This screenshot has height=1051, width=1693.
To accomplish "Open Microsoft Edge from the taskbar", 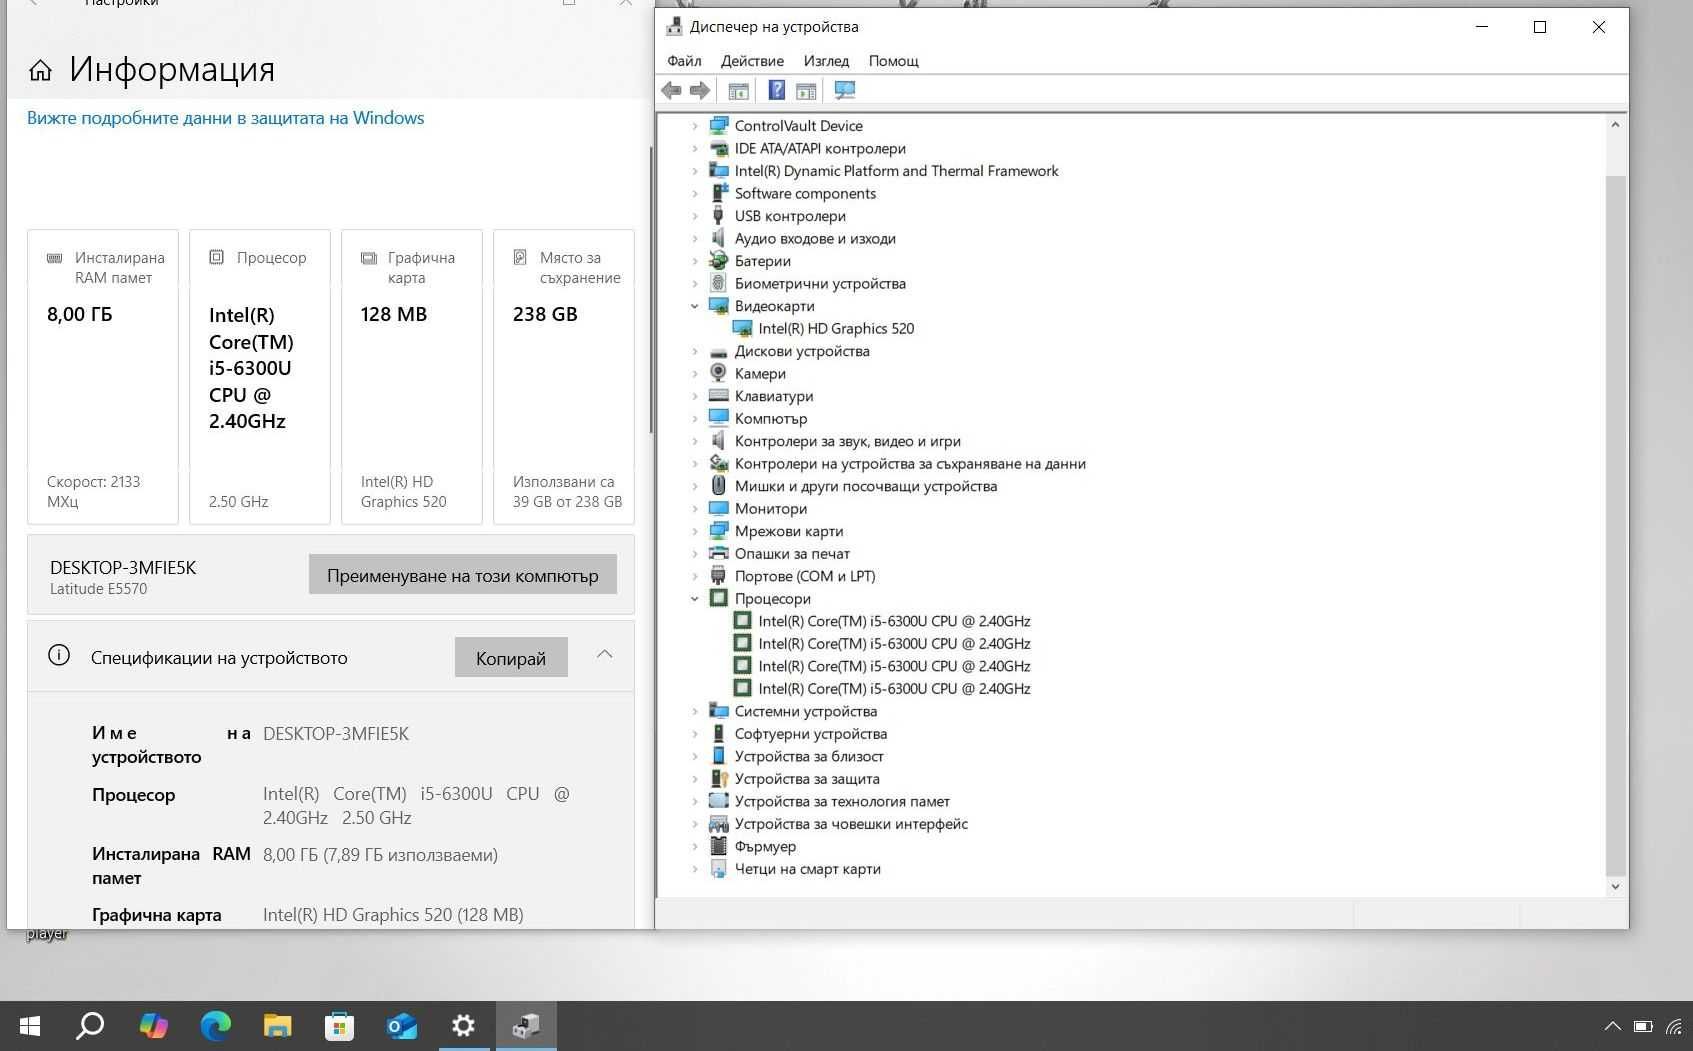I will [215, 1026].
